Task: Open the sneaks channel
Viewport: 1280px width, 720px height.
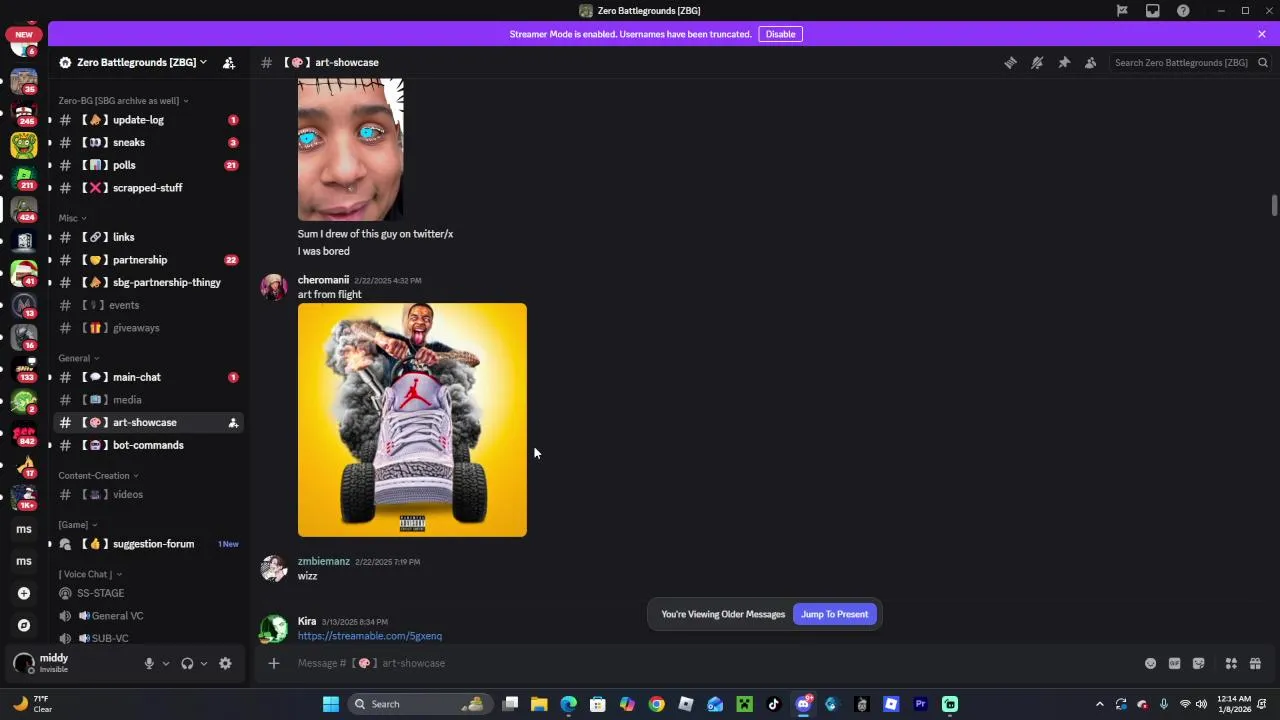Action: tap(148, 143)
